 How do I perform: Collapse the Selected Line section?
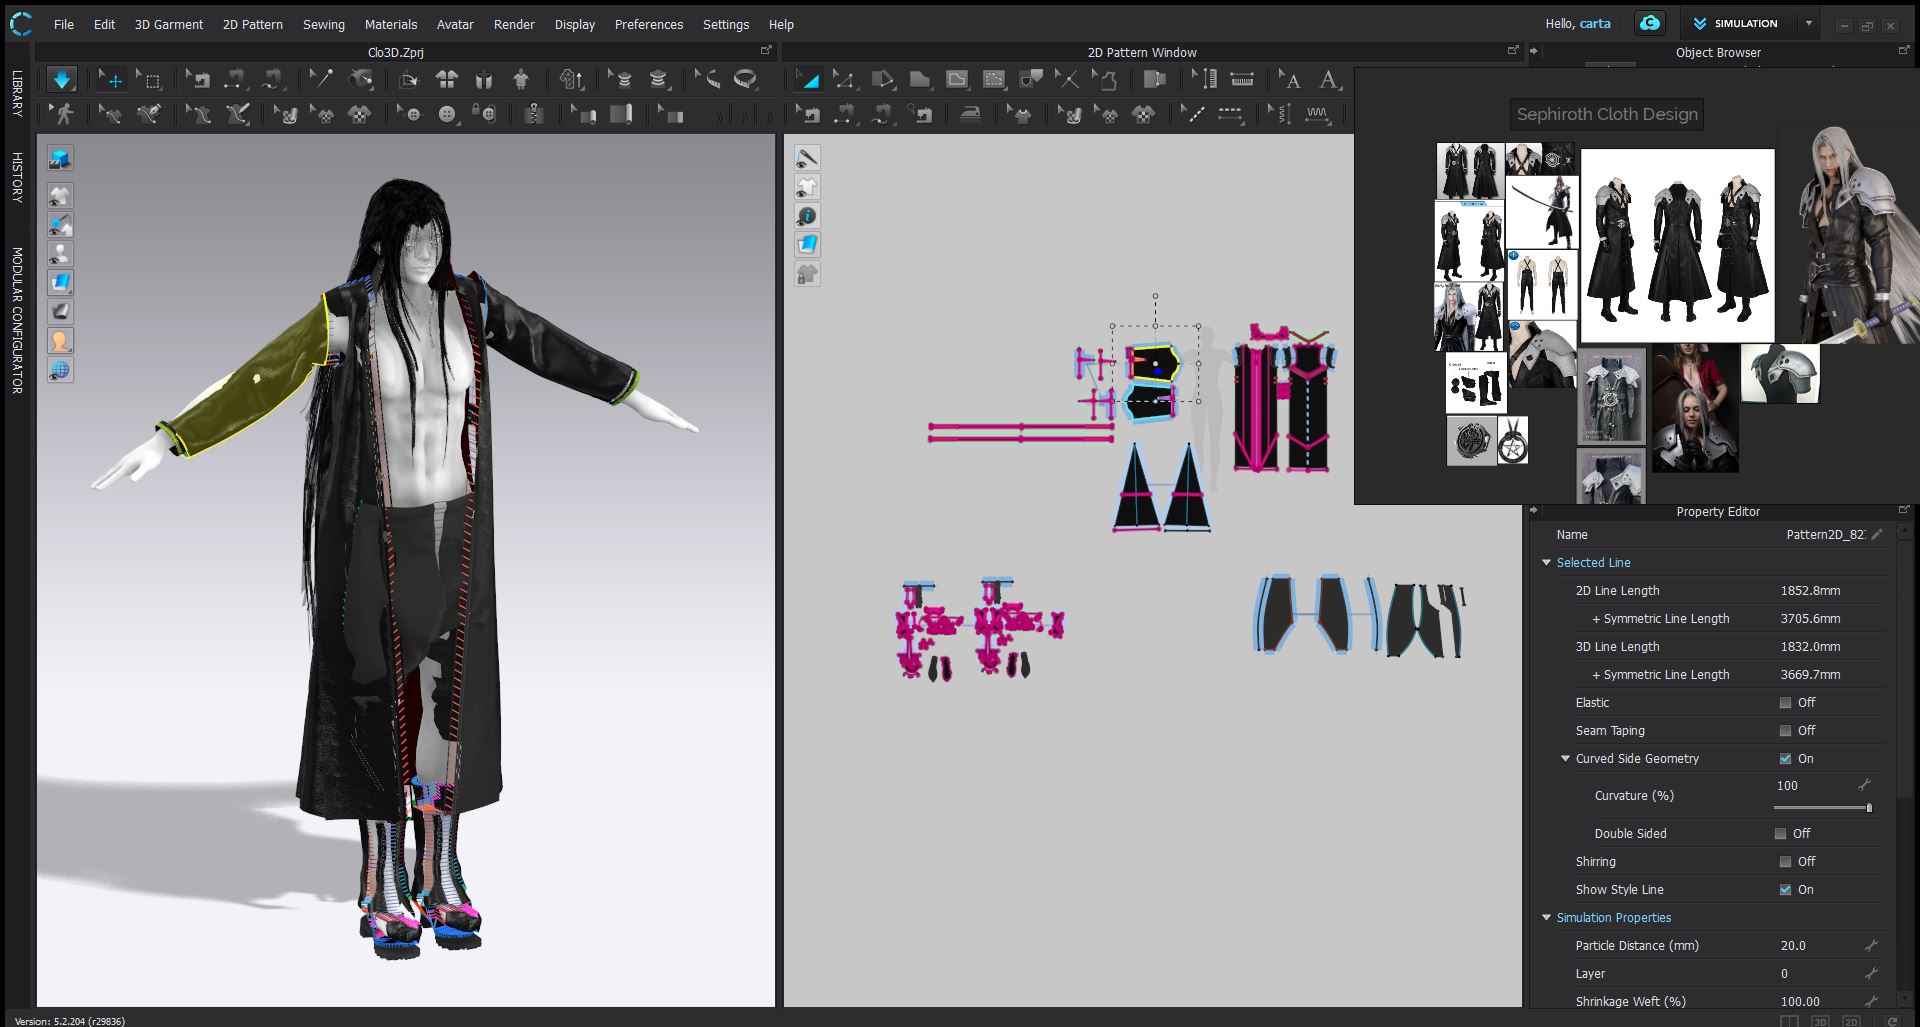tap(1547, 563)
